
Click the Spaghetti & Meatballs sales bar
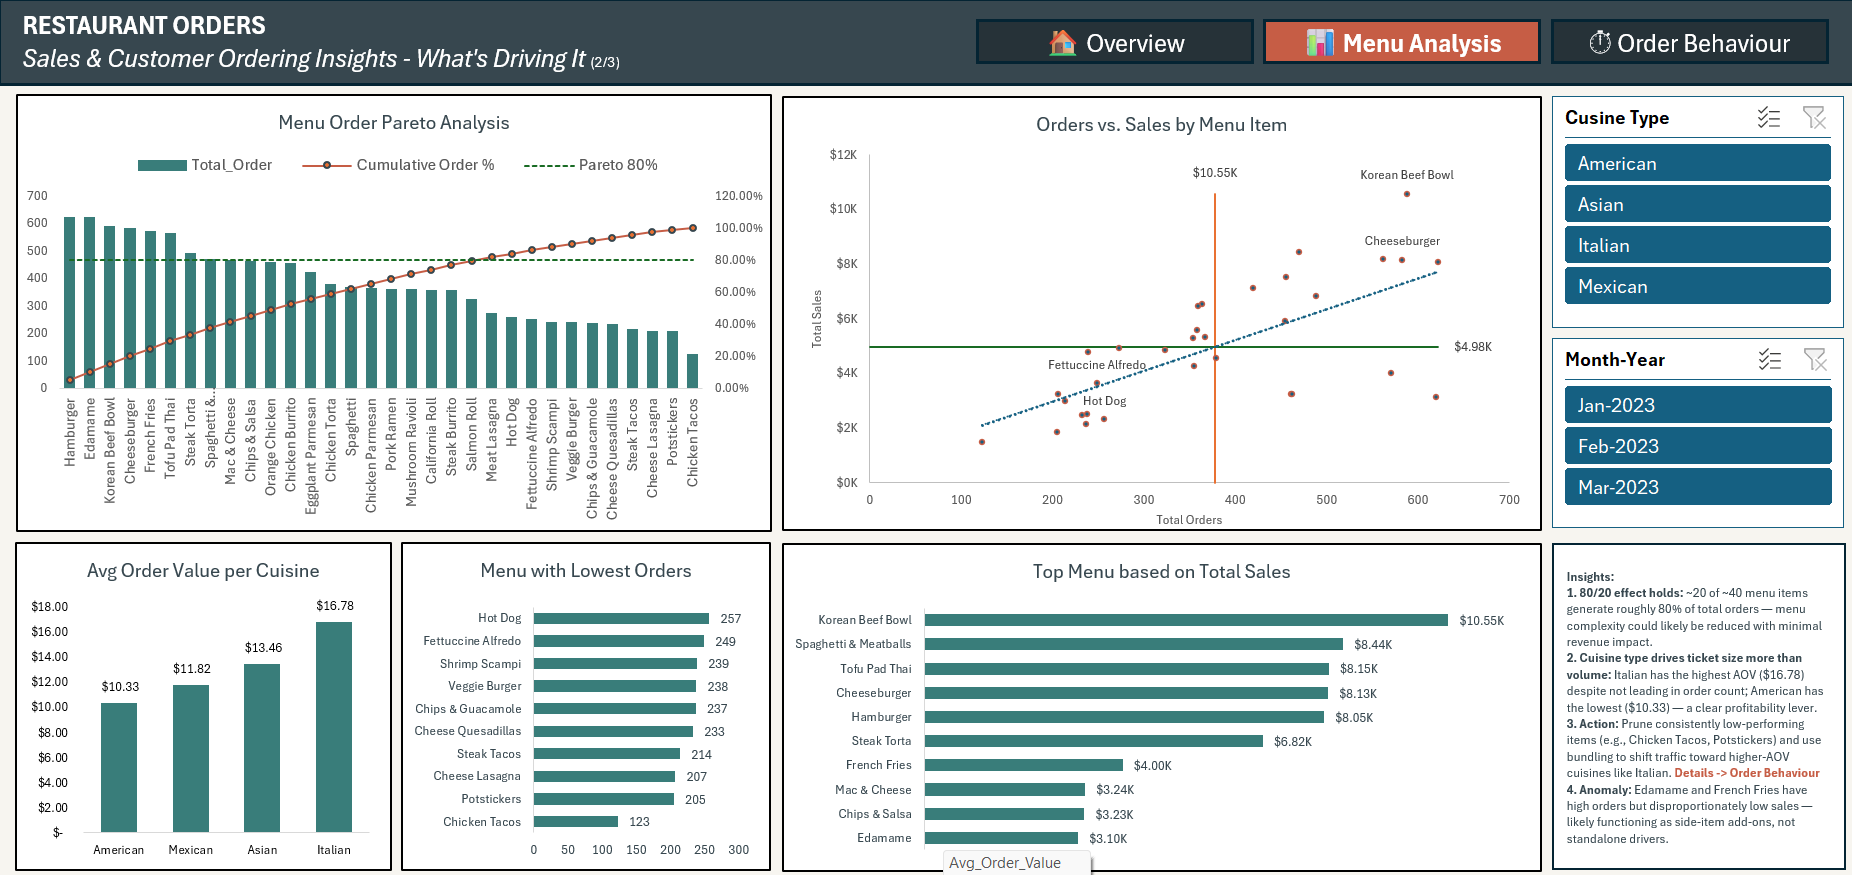(x=1134, y=644)
